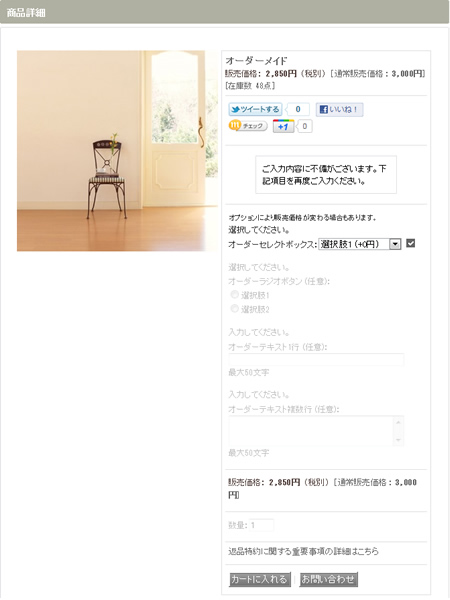
Task: Click the オーダーテキスト複数行 textarea
Action: pos(316,431)
